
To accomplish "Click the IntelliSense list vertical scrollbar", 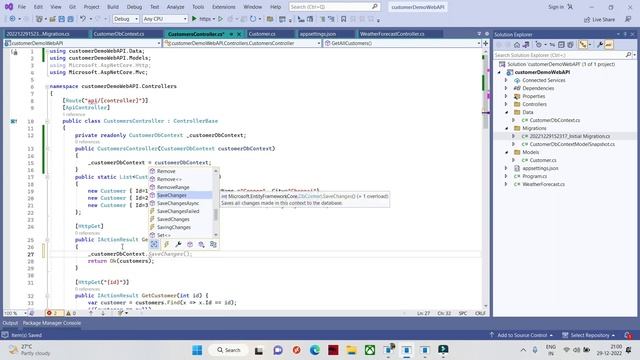I will point(216,203).
